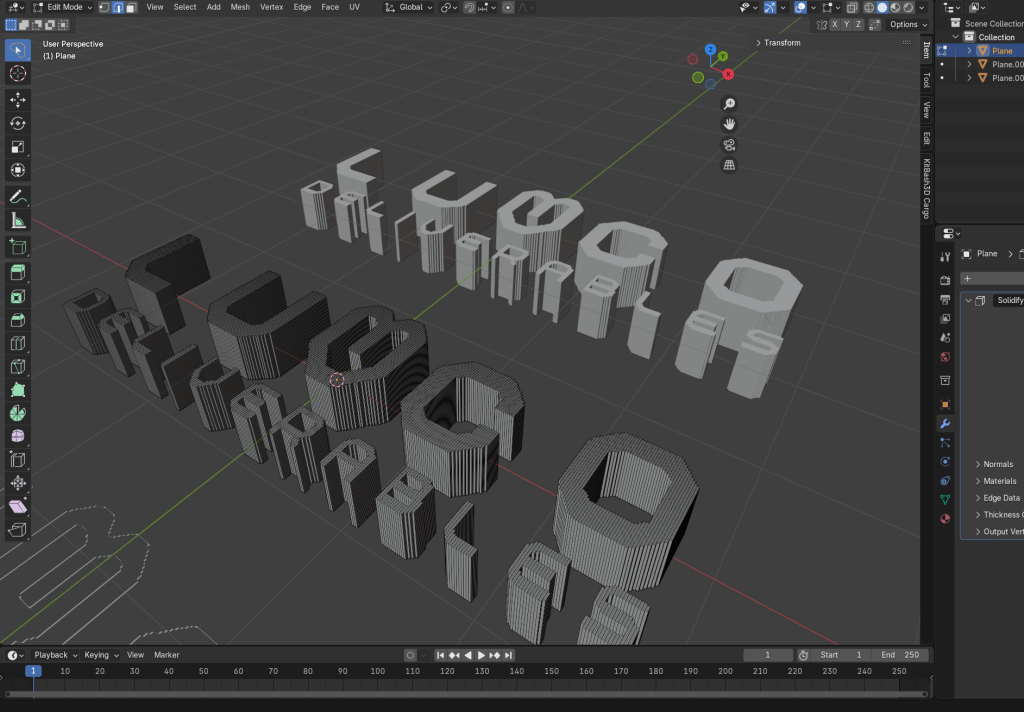Expand the Normals subpanel
The image size is (1024, 712).
tap(997, 464)
